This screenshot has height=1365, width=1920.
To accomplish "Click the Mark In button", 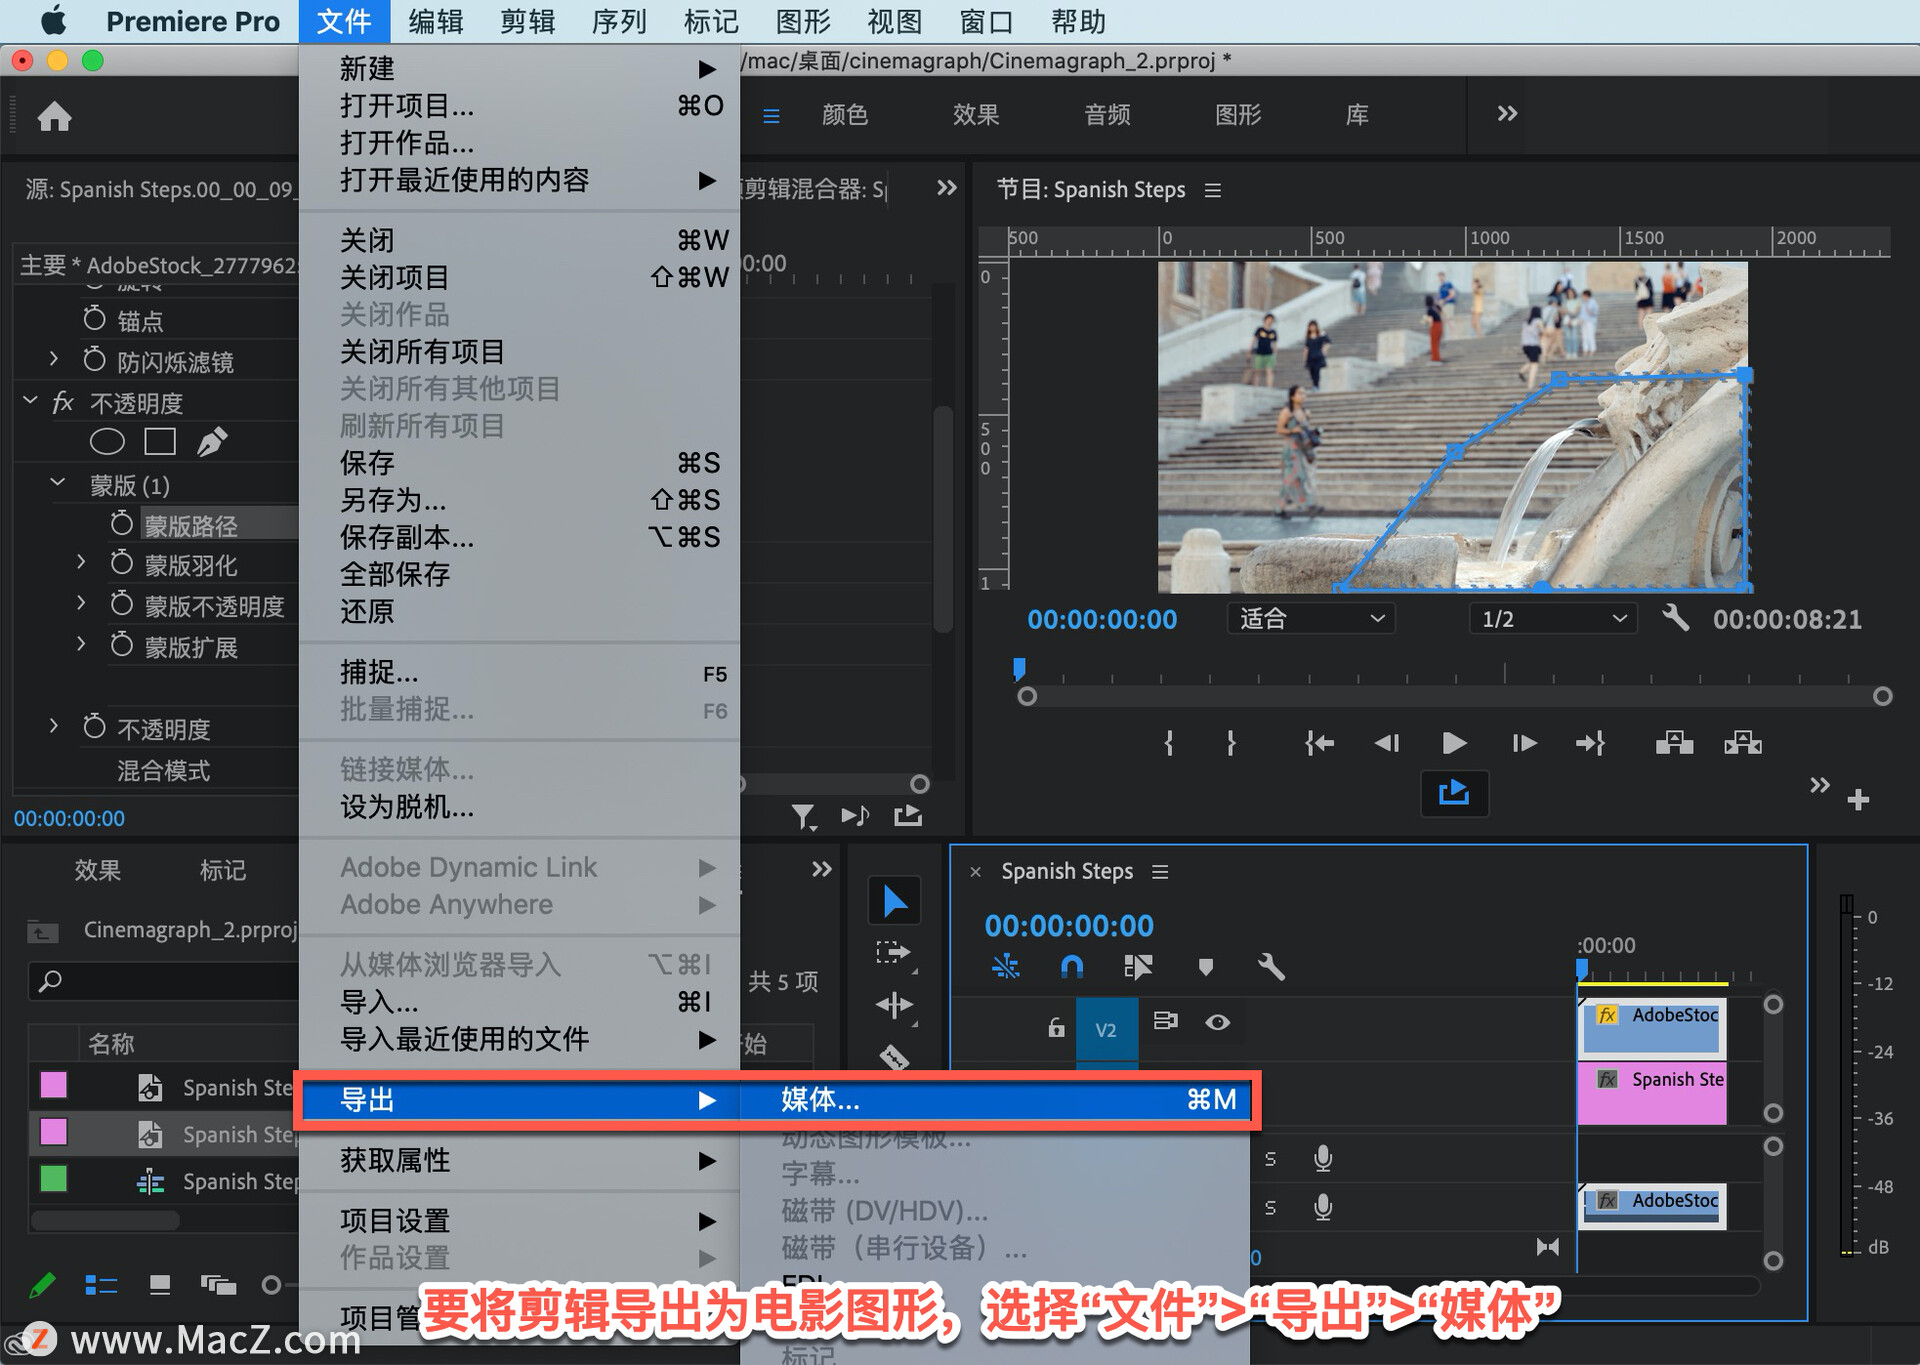I will 1169,743.
